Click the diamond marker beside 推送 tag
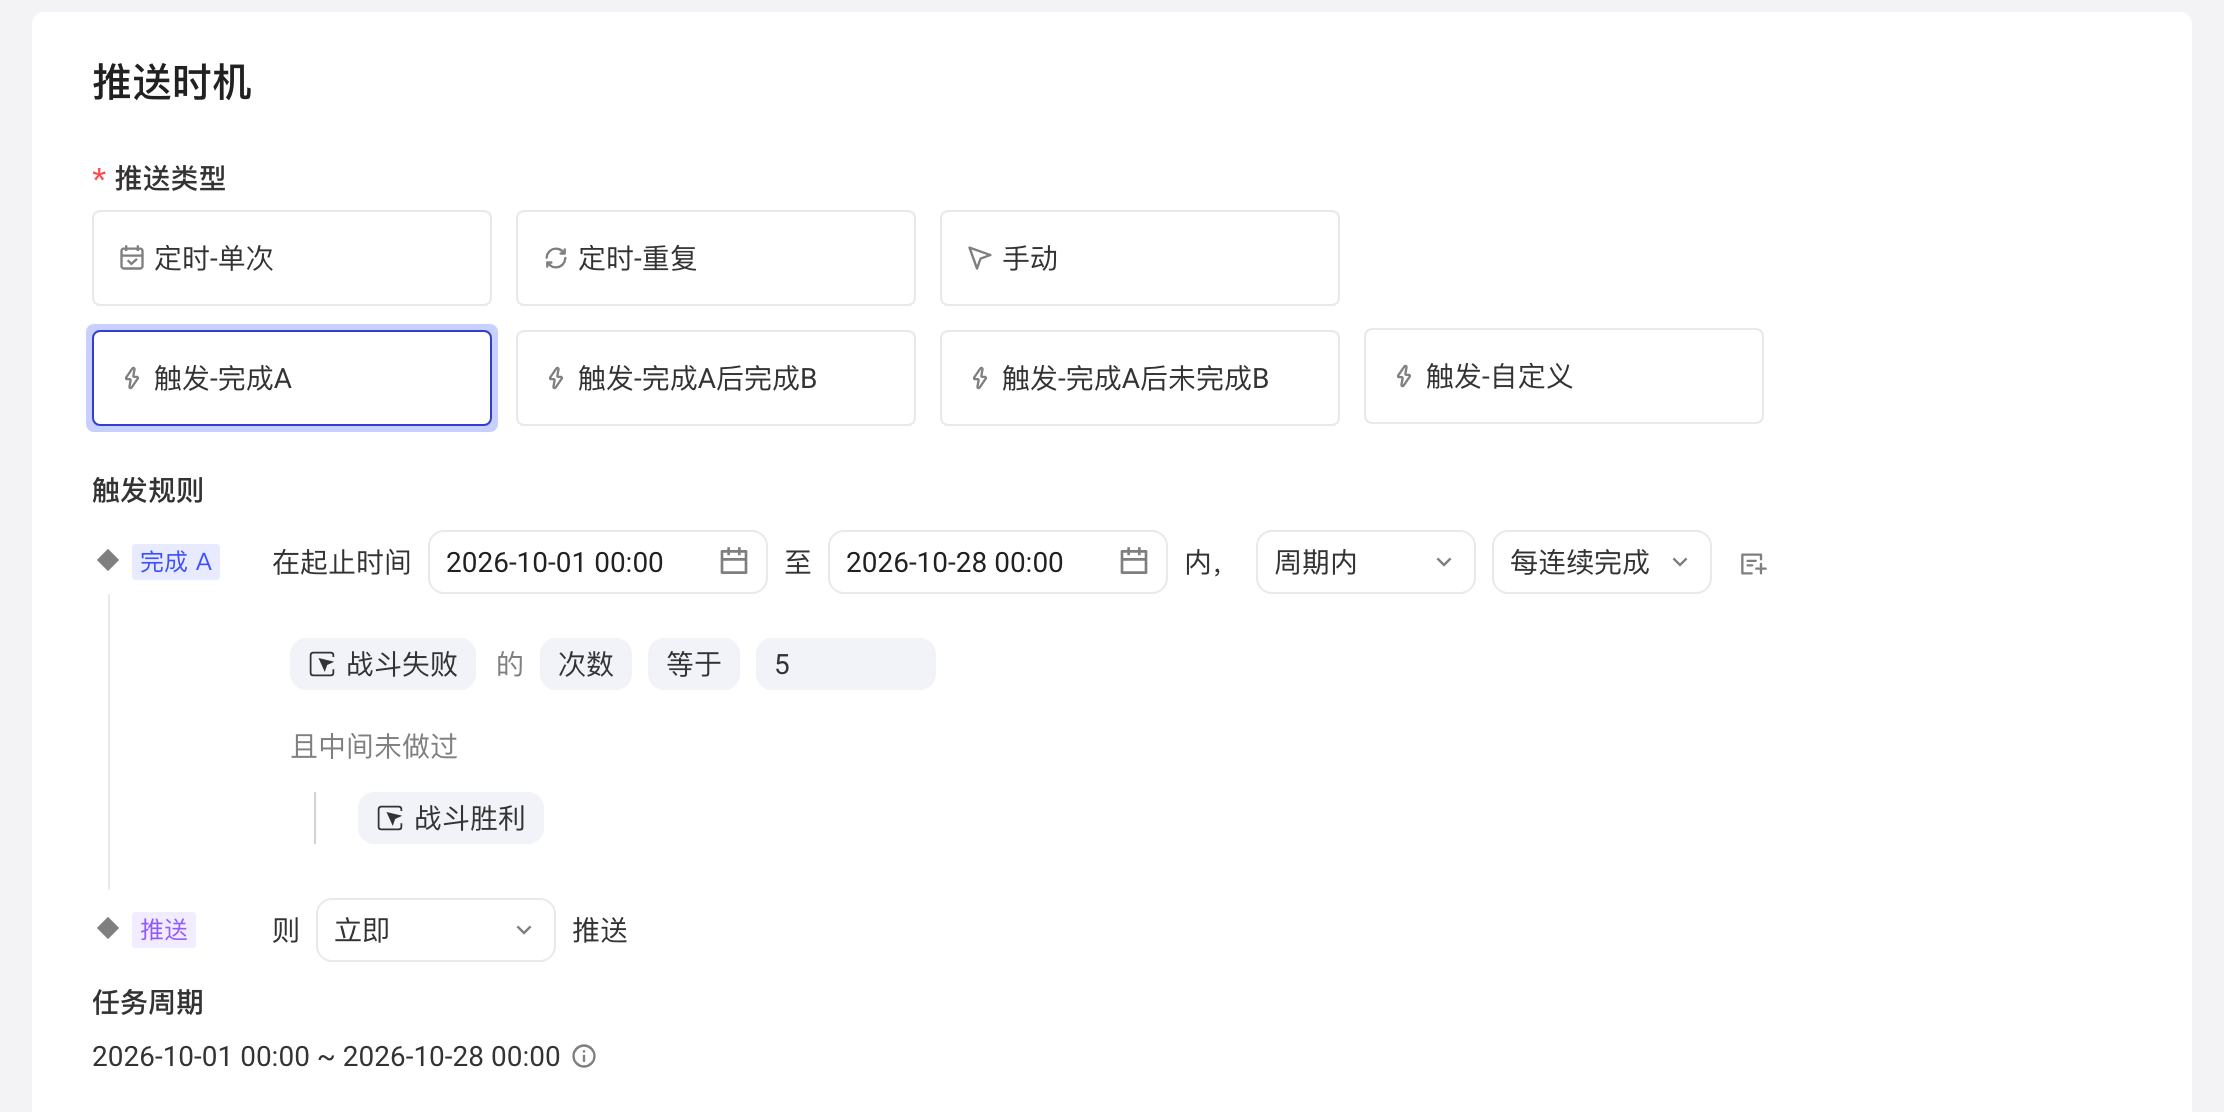The height and width of the screenshot is (1112, 2224). tap(108, 928)
